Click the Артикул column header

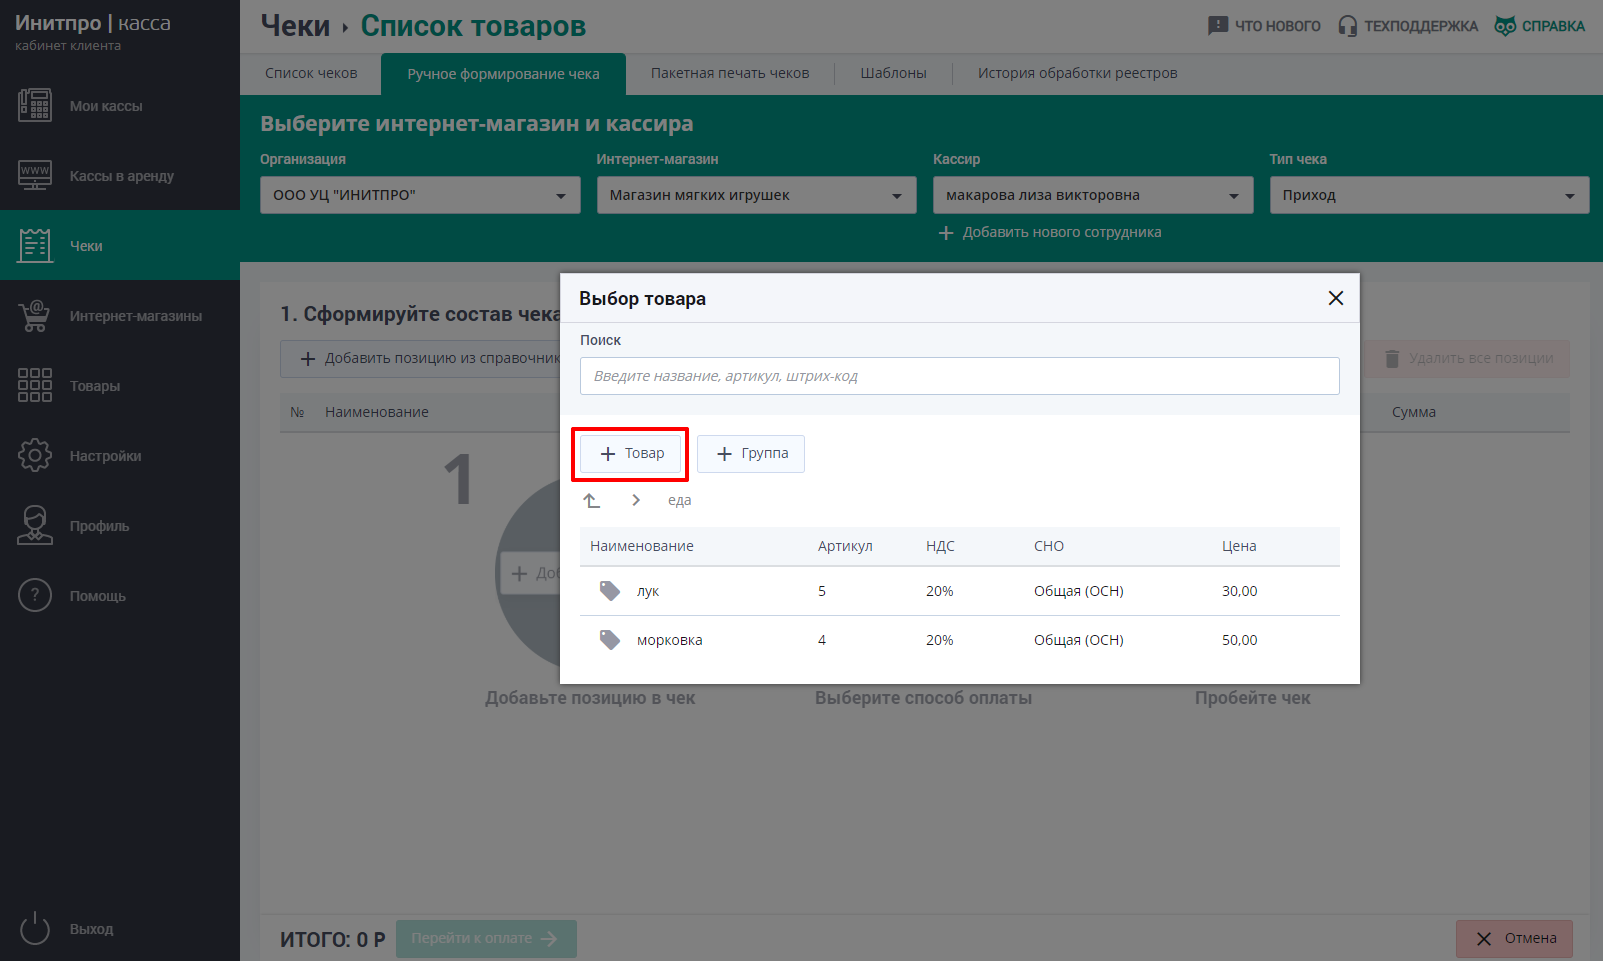point(845,546)
